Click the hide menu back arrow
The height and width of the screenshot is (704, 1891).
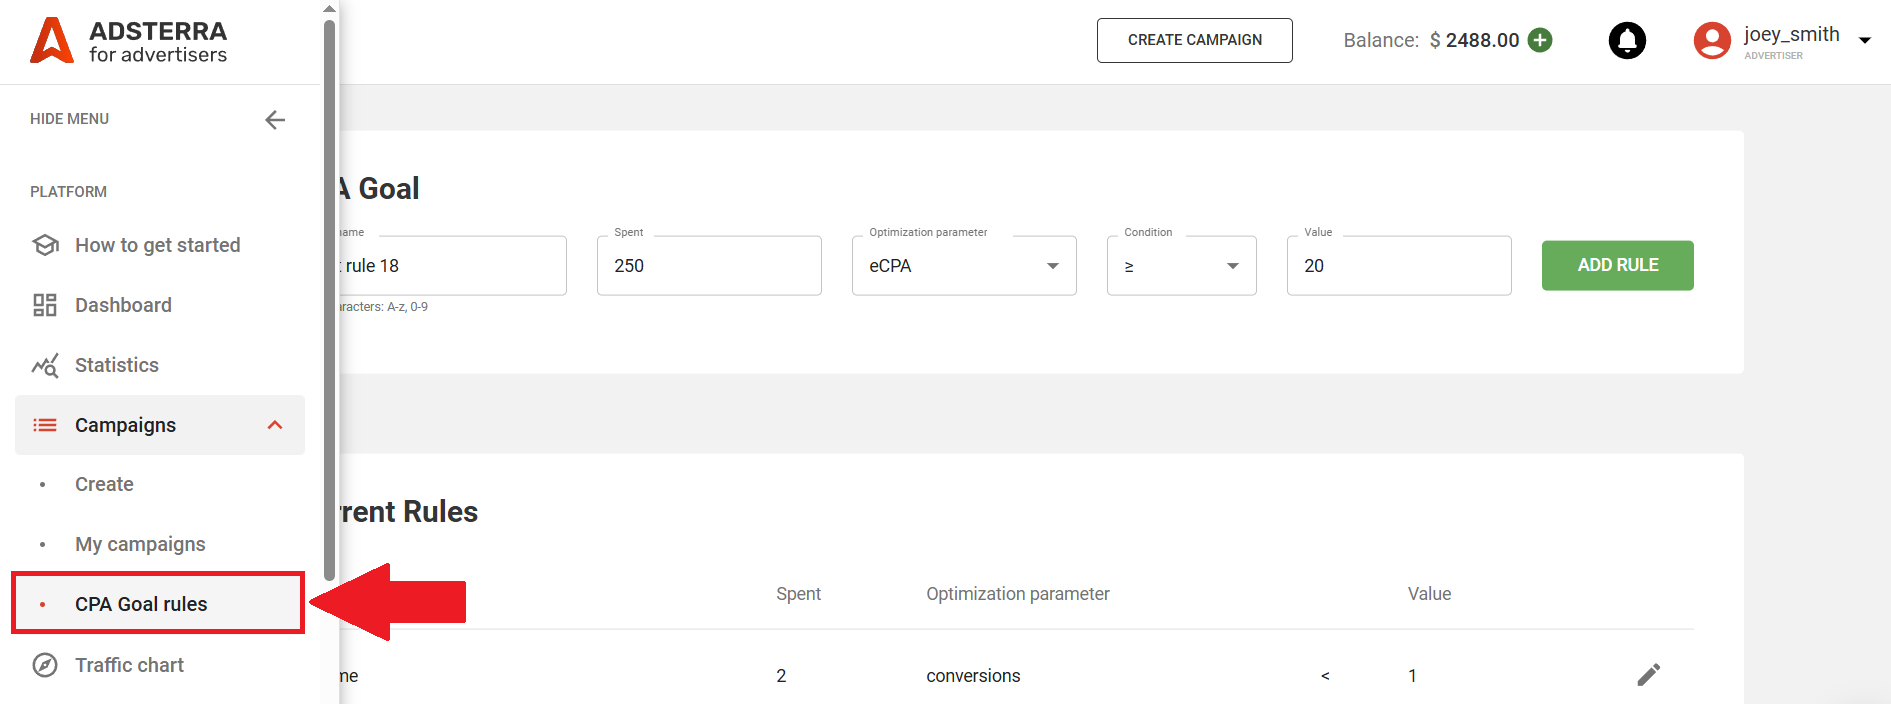click(275, 120)
